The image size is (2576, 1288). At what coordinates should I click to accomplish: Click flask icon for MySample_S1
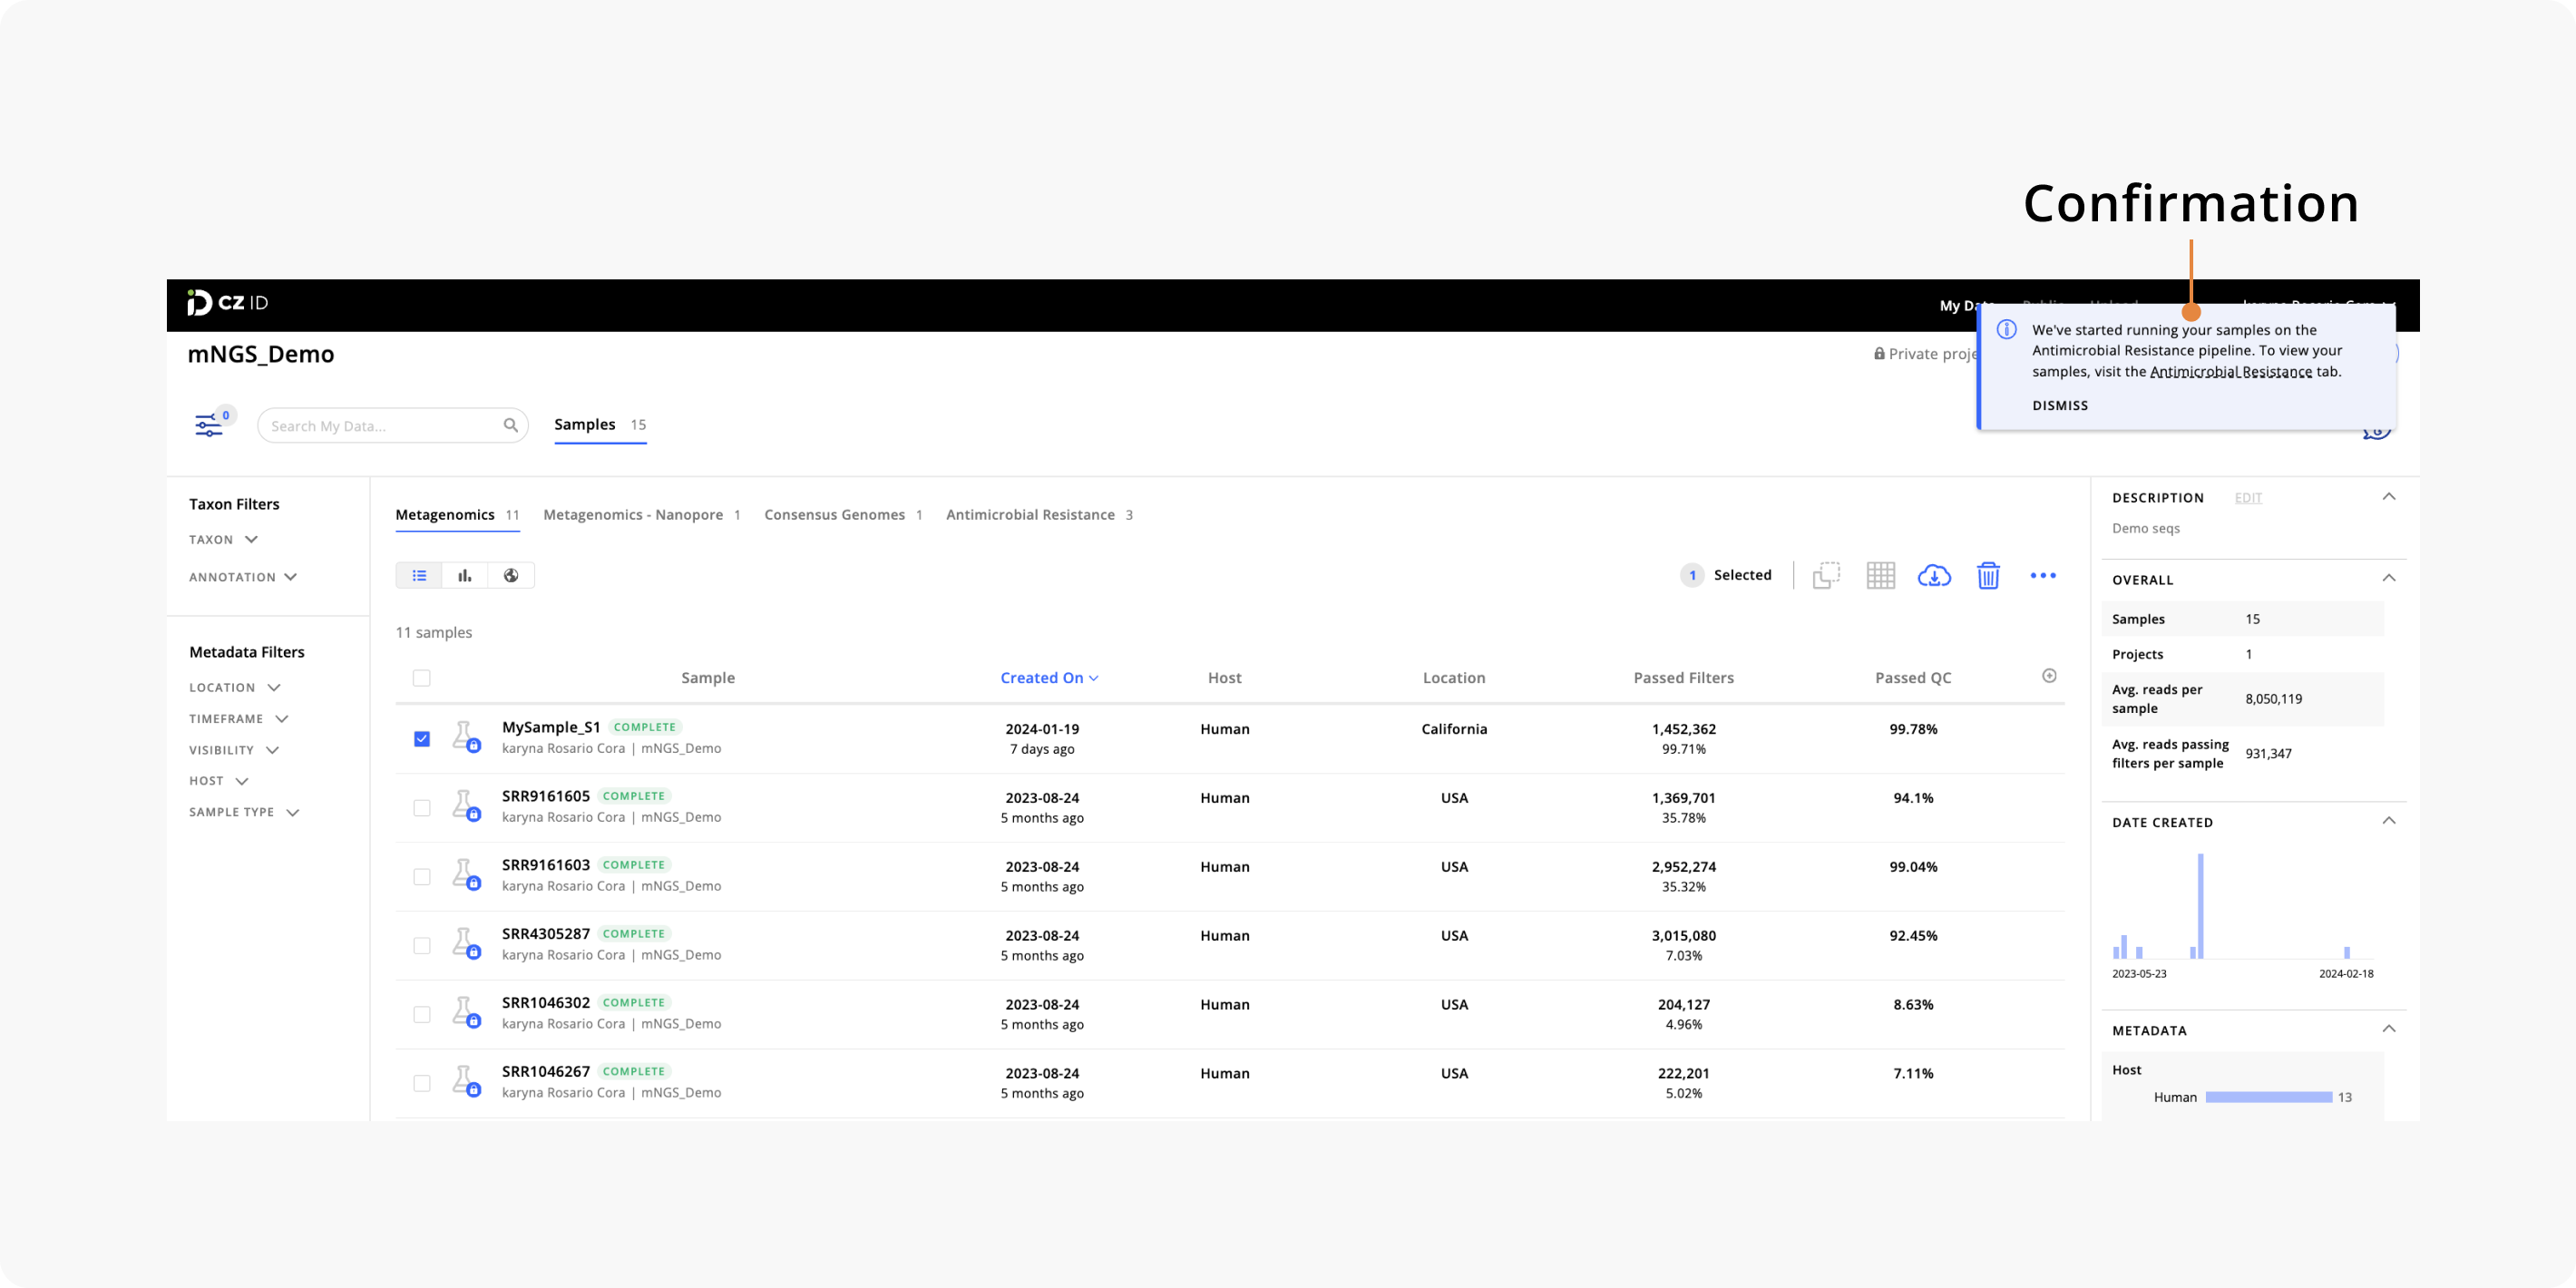tap(466, 737)
